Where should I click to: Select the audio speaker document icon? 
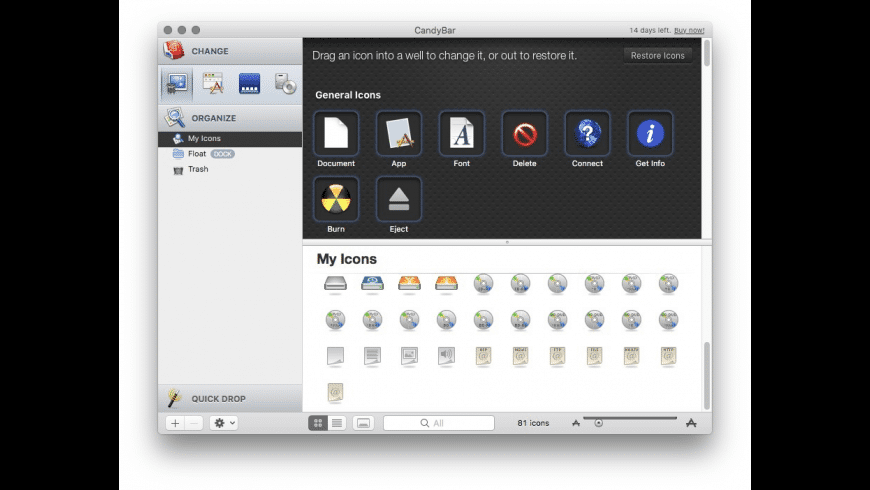pos(446,356)
